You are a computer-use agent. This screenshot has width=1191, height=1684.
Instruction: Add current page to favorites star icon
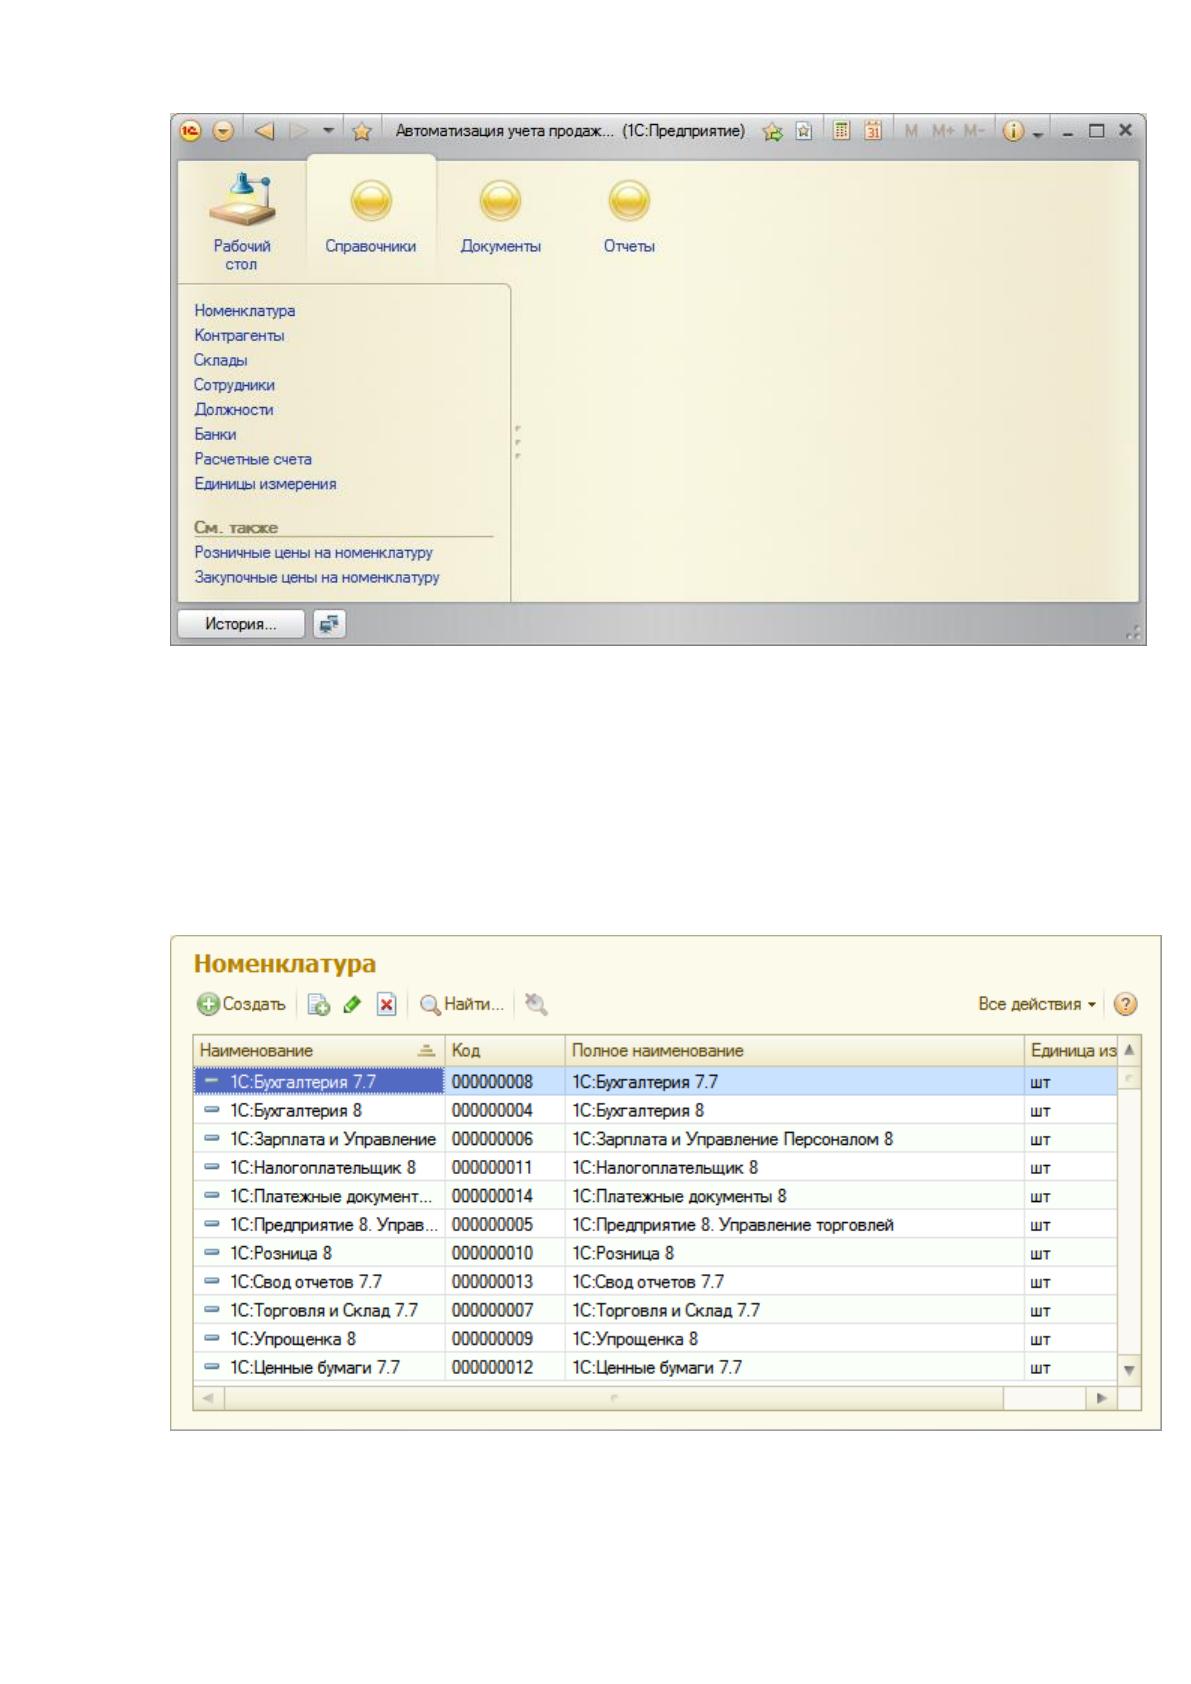click(771, 131)
